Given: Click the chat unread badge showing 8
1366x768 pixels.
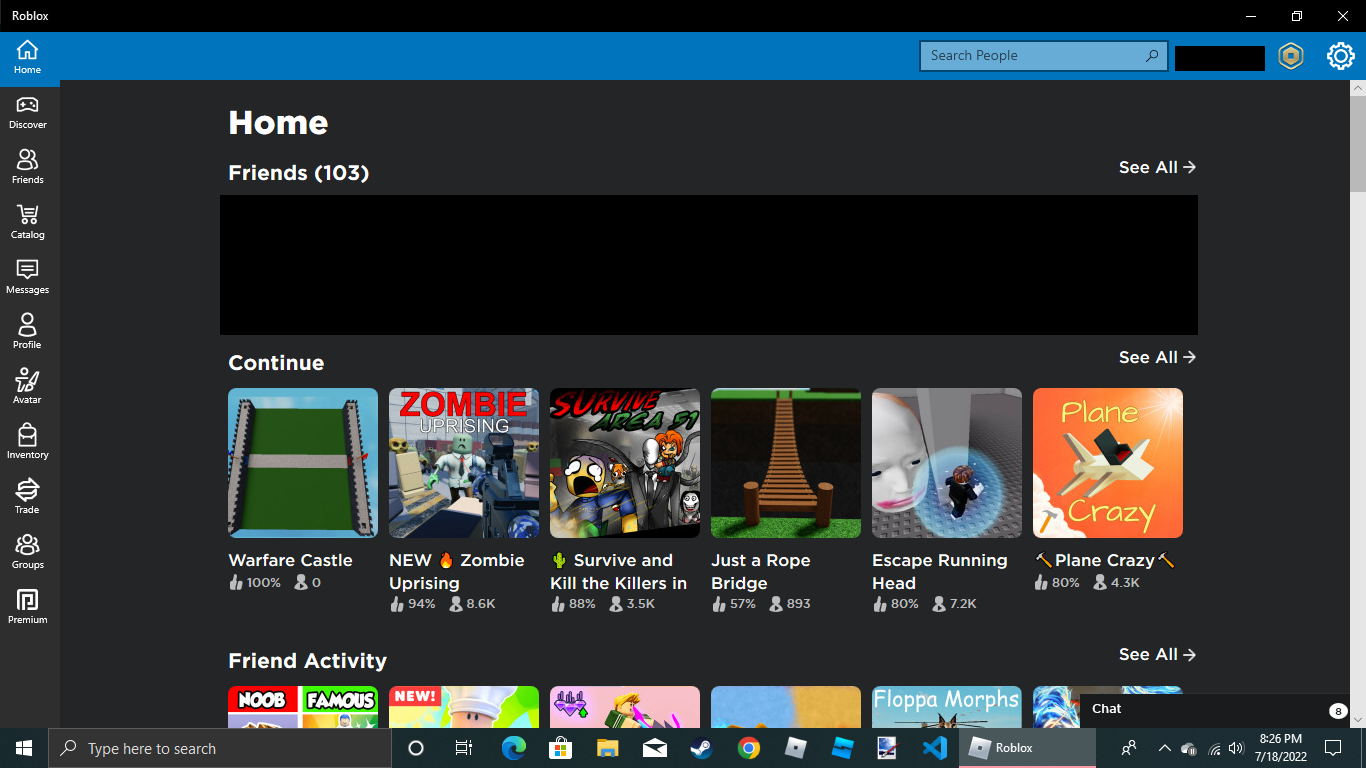Looking at the screenshot, I should tap(1338, 711).
